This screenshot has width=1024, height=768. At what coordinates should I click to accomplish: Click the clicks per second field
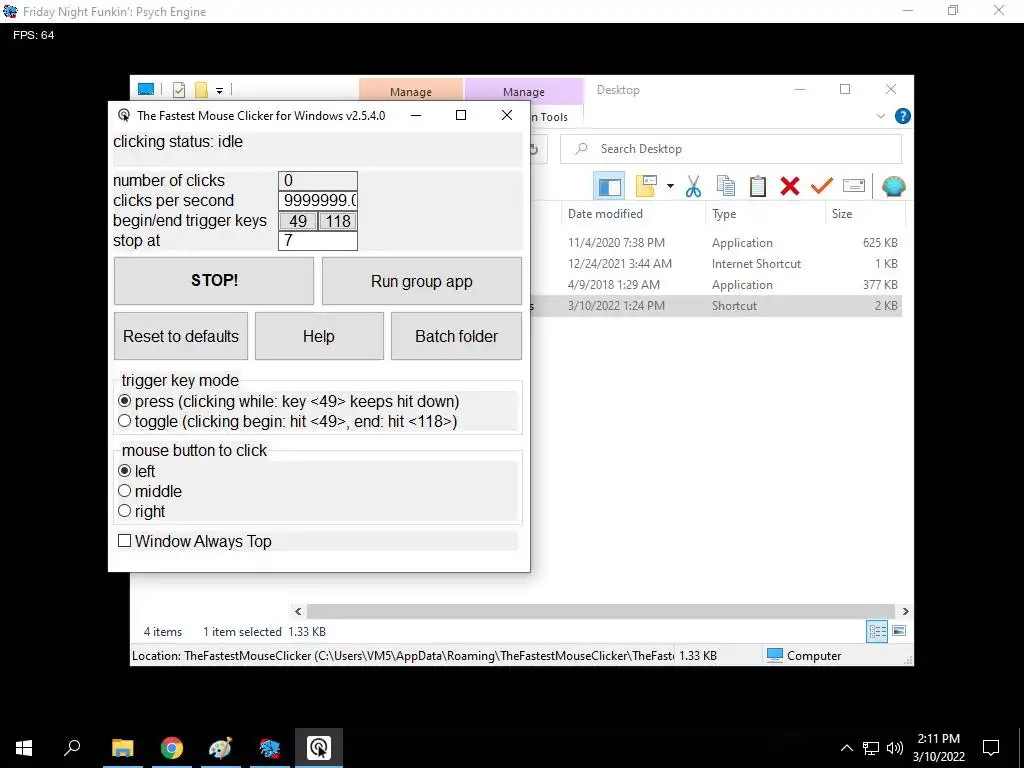pos(318,200)
